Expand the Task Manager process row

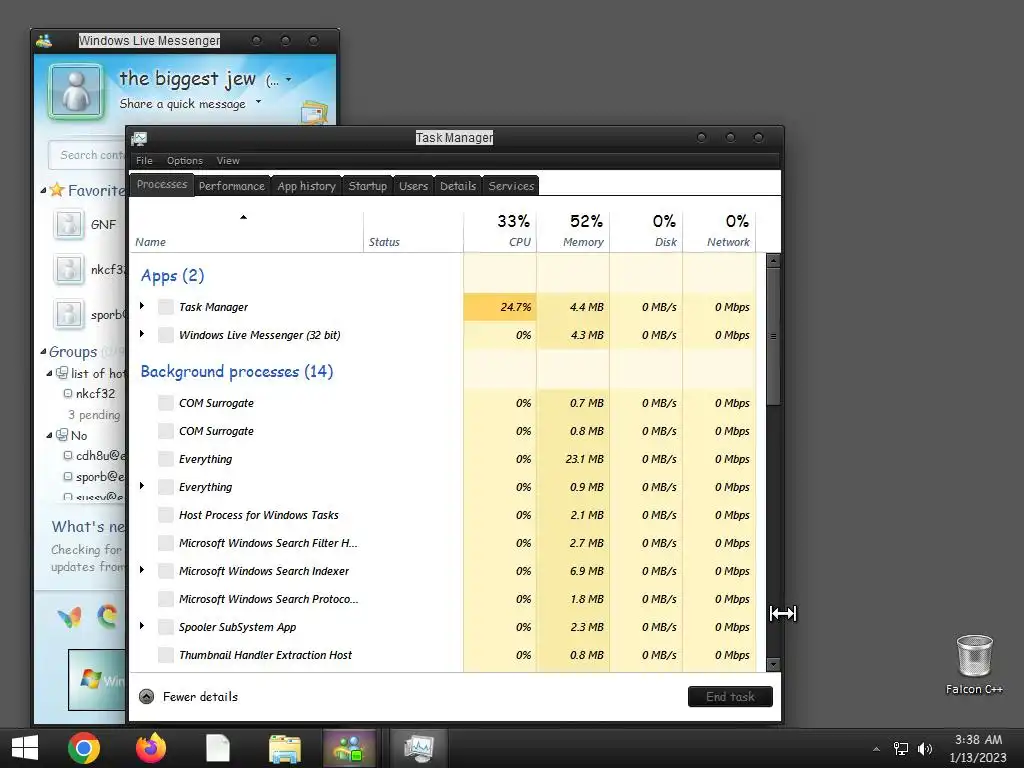point(142,306)
